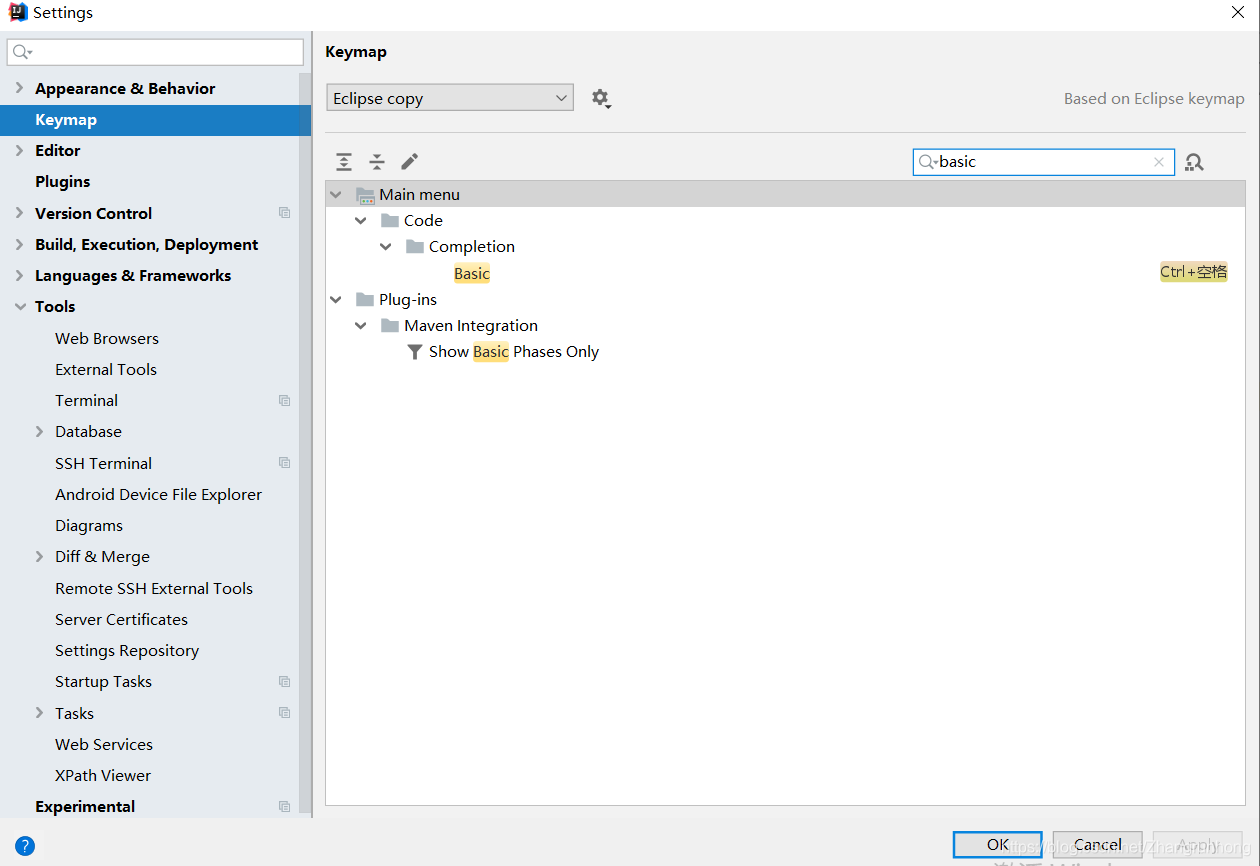Expand the Diff & Merge subsection
The image size is (1260, 866).
39,556
